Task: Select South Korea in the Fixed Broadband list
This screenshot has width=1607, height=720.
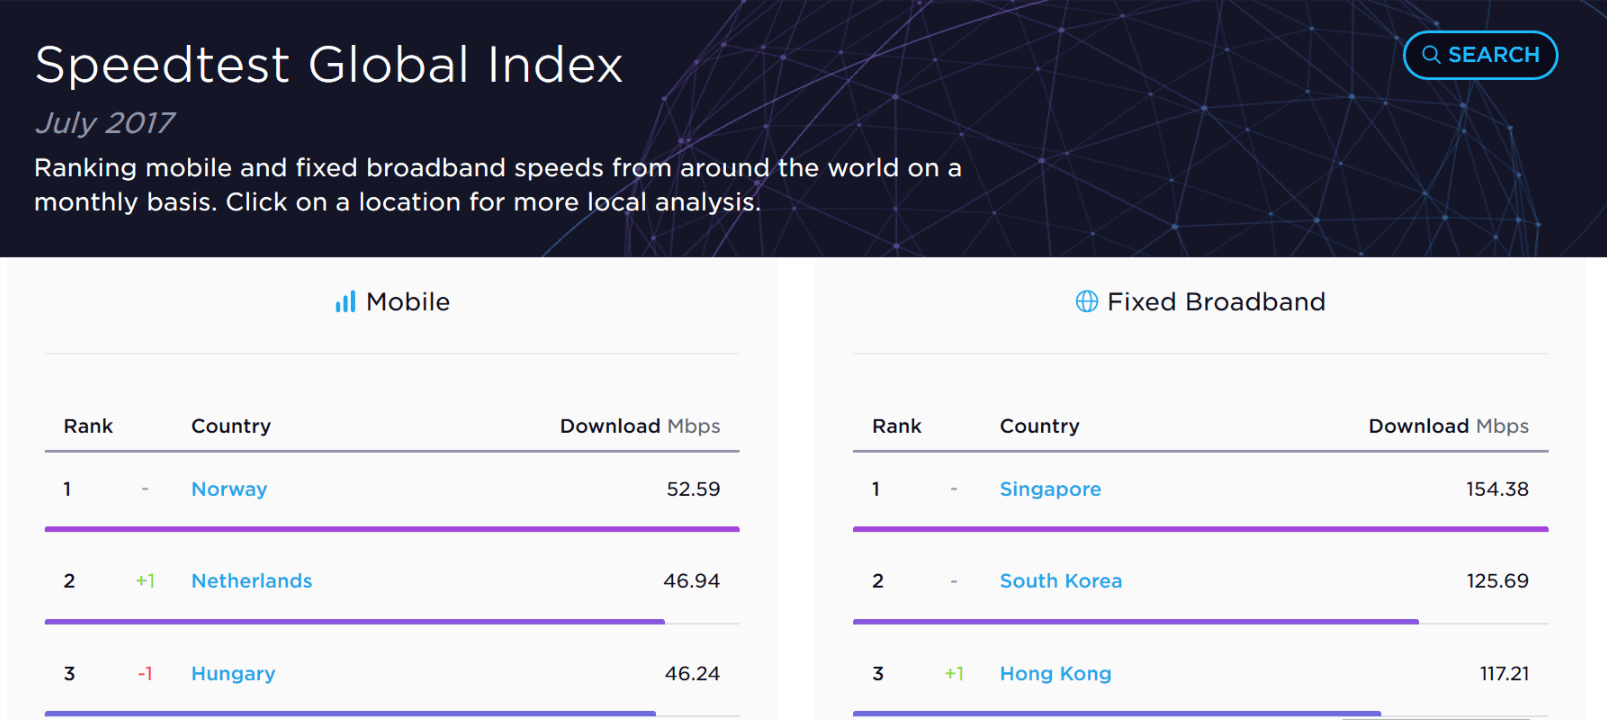Action: (1060, 581)
